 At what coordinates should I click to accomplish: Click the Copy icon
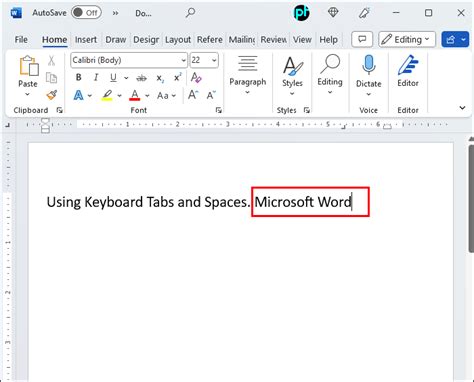pos(51,78)
